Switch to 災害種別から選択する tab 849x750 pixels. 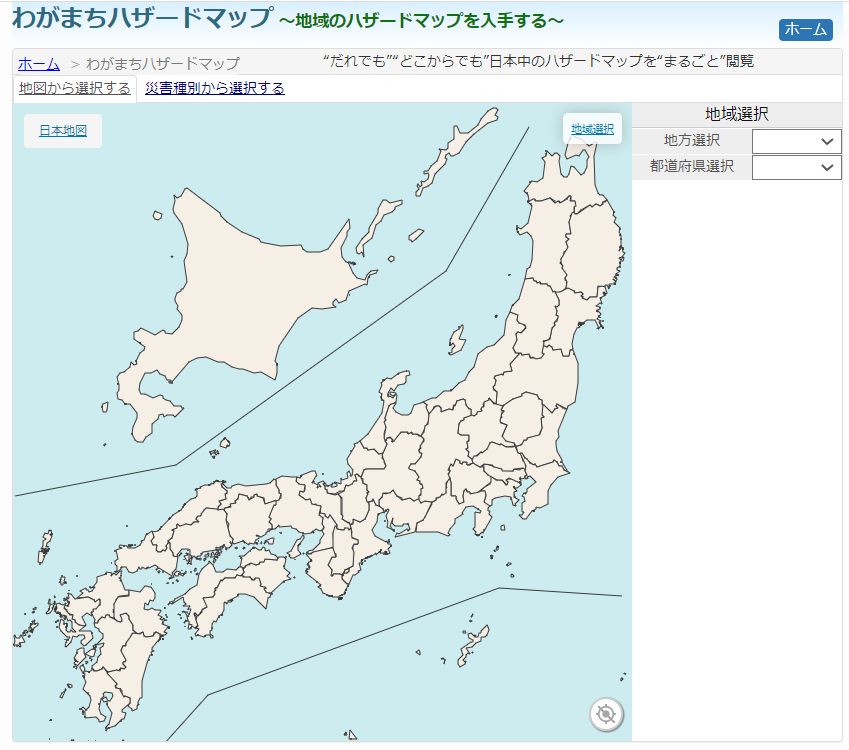tap(214, 88)
